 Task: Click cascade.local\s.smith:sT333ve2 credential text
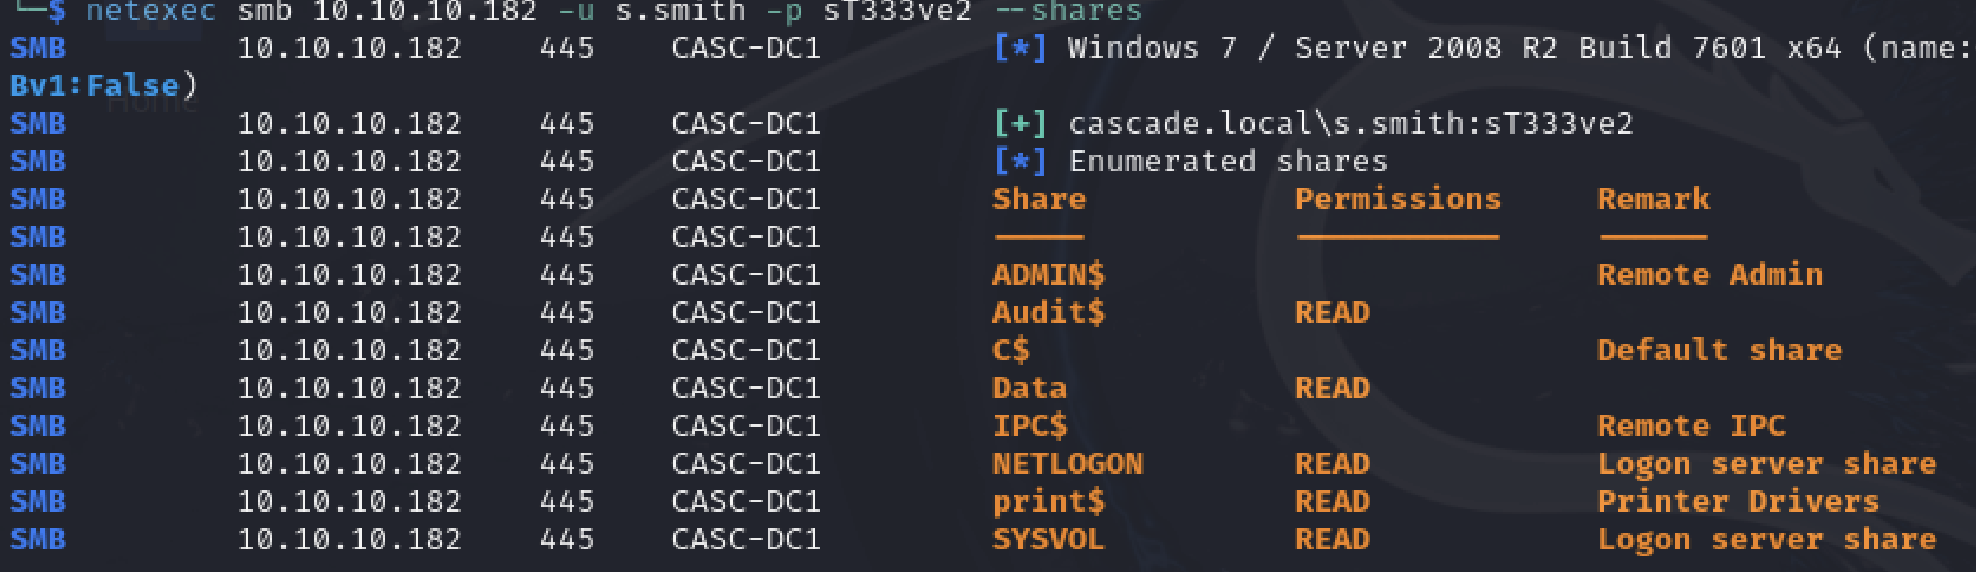(1350, 124)
